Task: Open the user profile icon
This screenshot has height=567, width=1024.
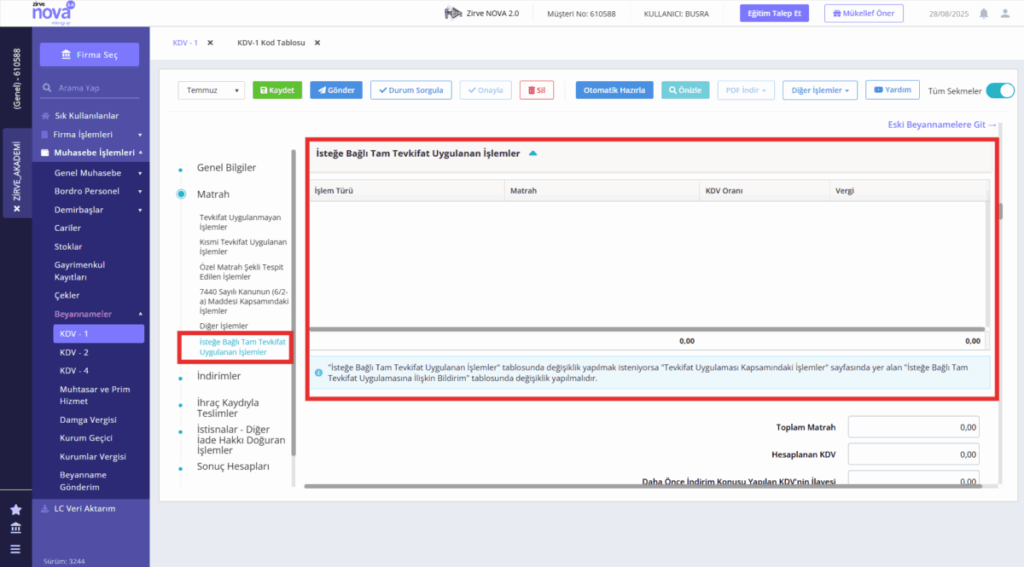Action: tap(1005, 13)
